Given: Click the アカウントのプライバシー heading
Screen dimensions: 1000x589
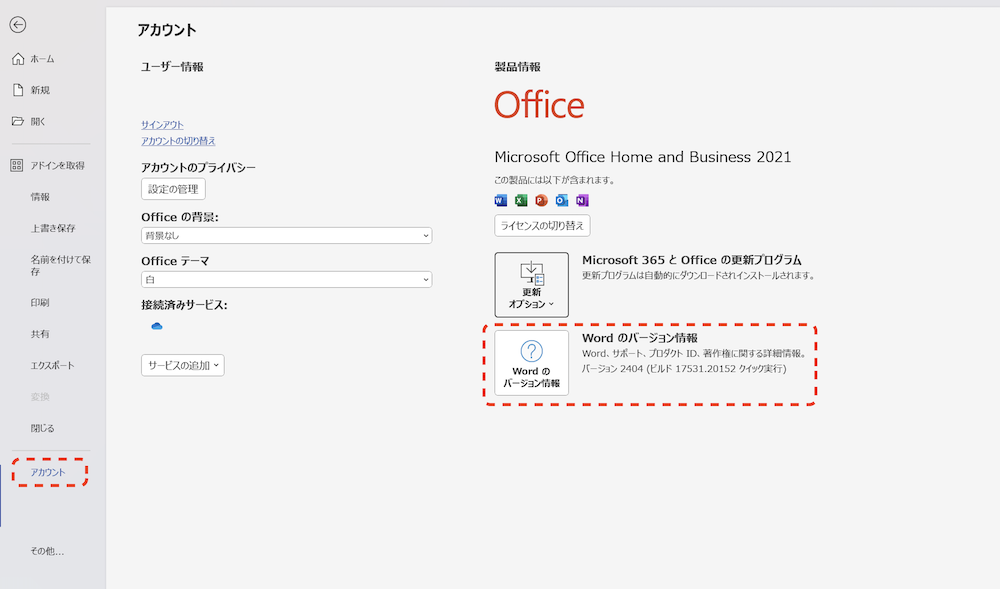Looking at the screenshot, I should tap(198, 168).
